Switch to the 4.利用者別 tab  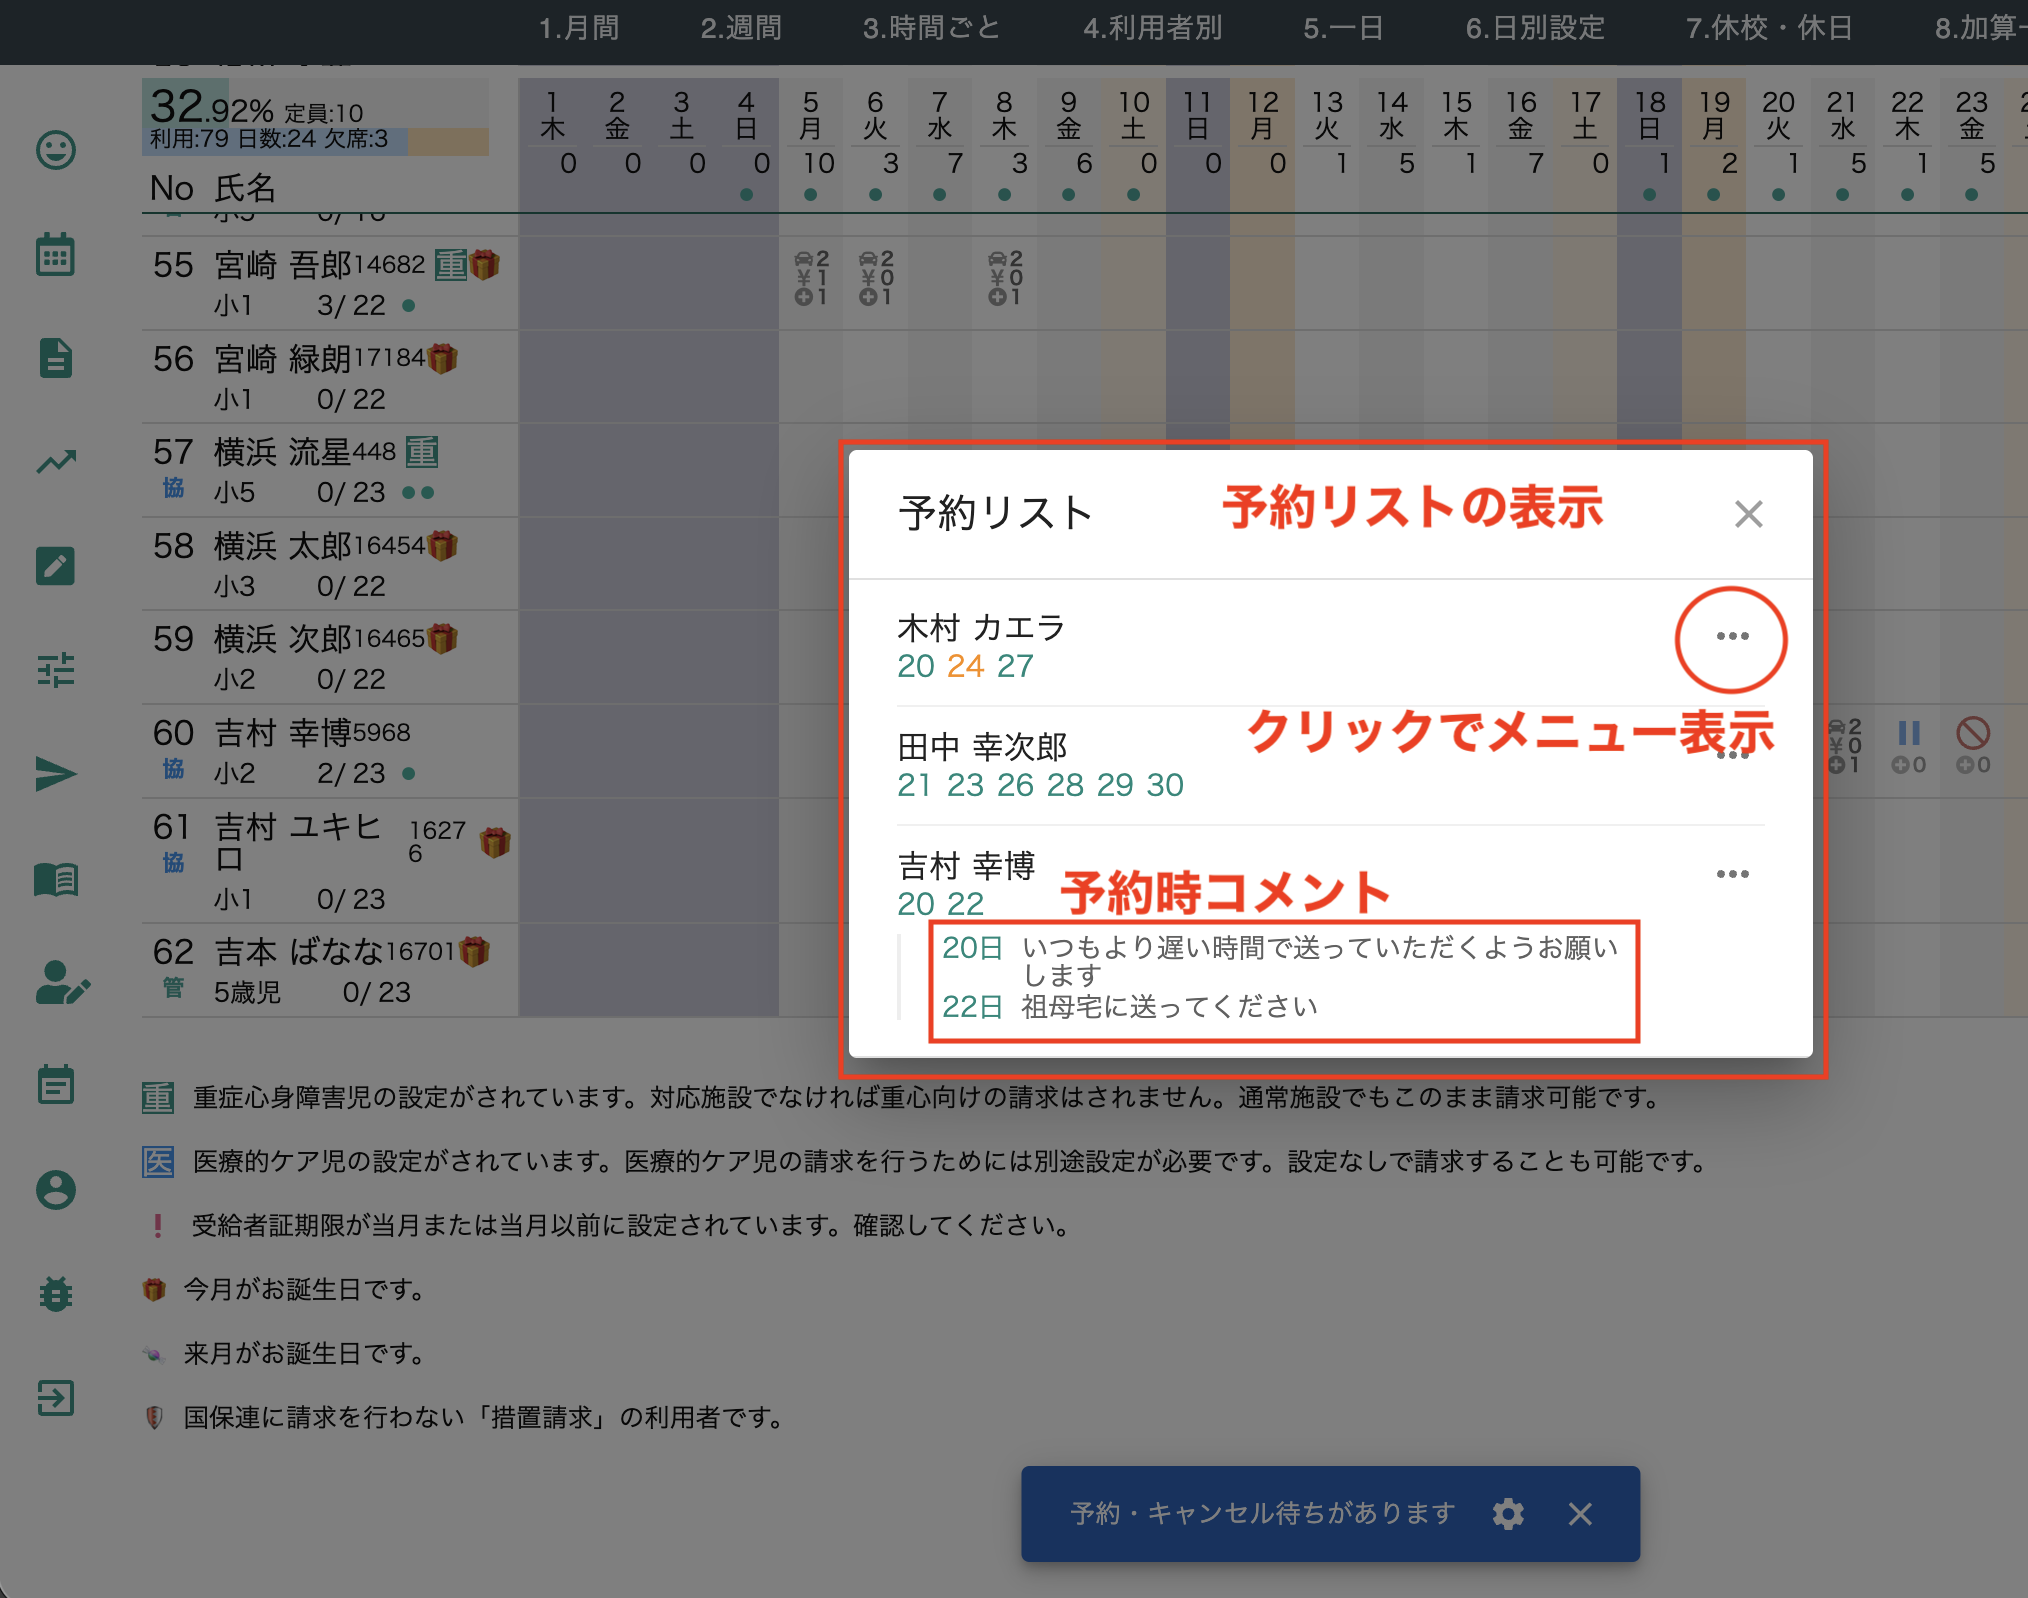(x=1152, y=28)
